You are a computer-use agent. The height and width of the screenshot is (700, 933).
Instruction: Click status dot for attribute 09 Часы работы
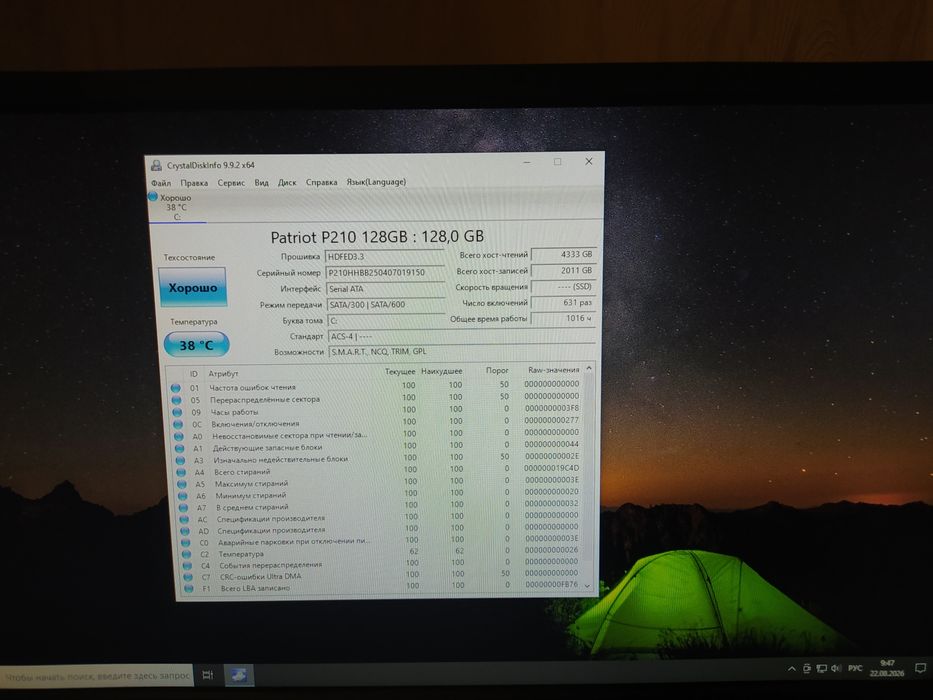tap(177, 412)
